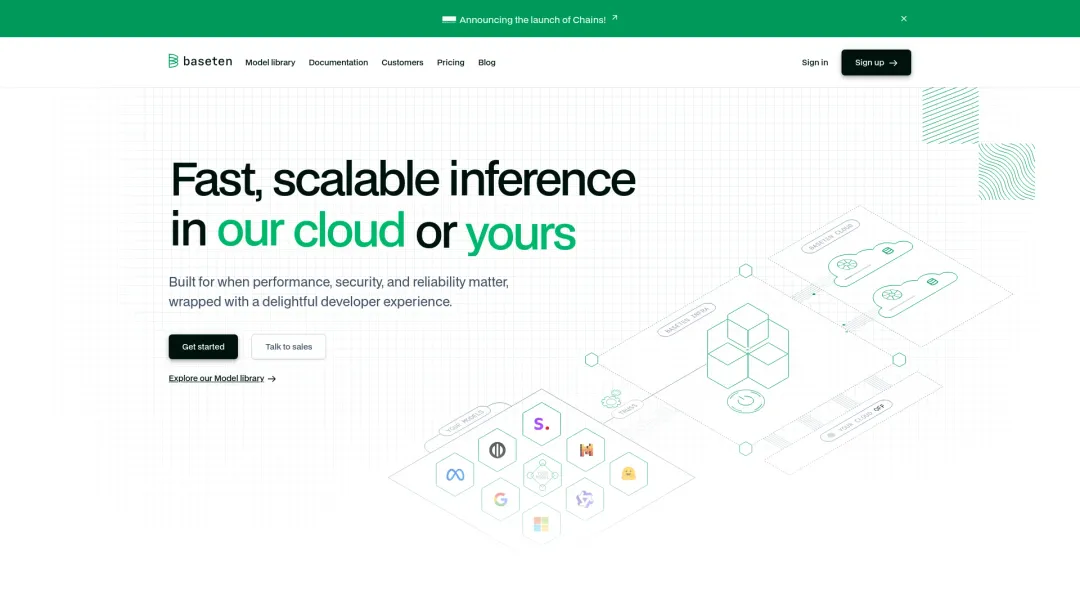The image size is (1080, 608).
Task: Click the green 'yours' headline word
Action: (520, 234)
